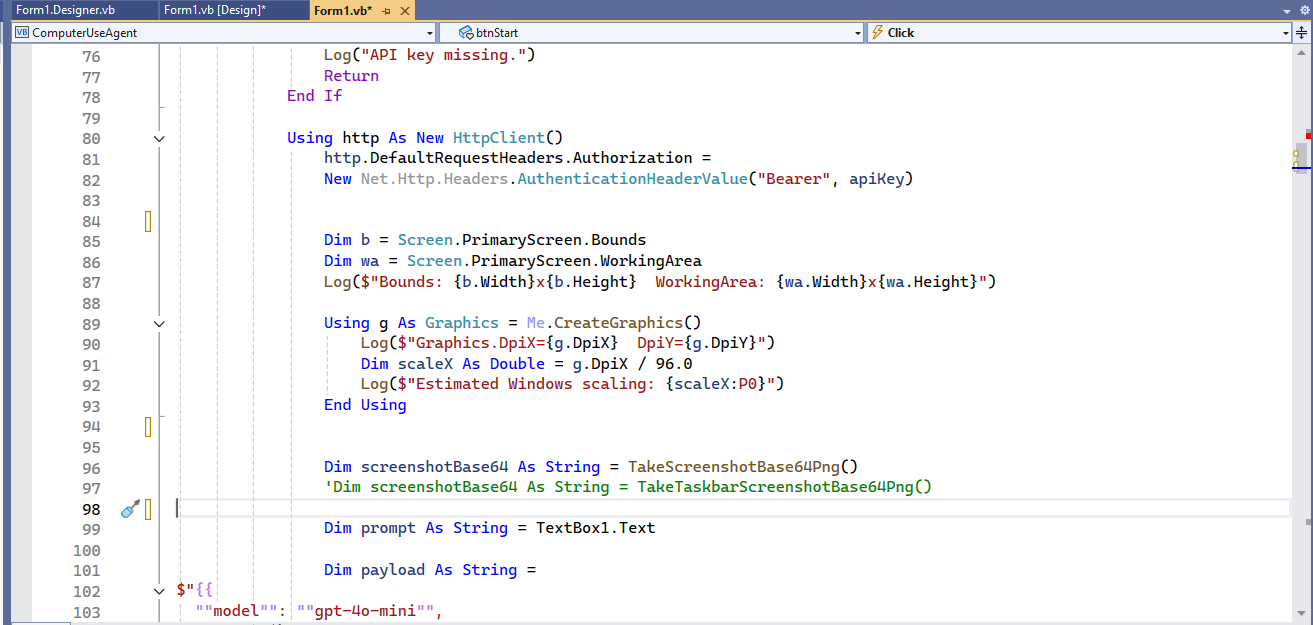Open the ComputerUseAgent project dropdown
The width and height of the screenshot is (1313, 625).
429,33
